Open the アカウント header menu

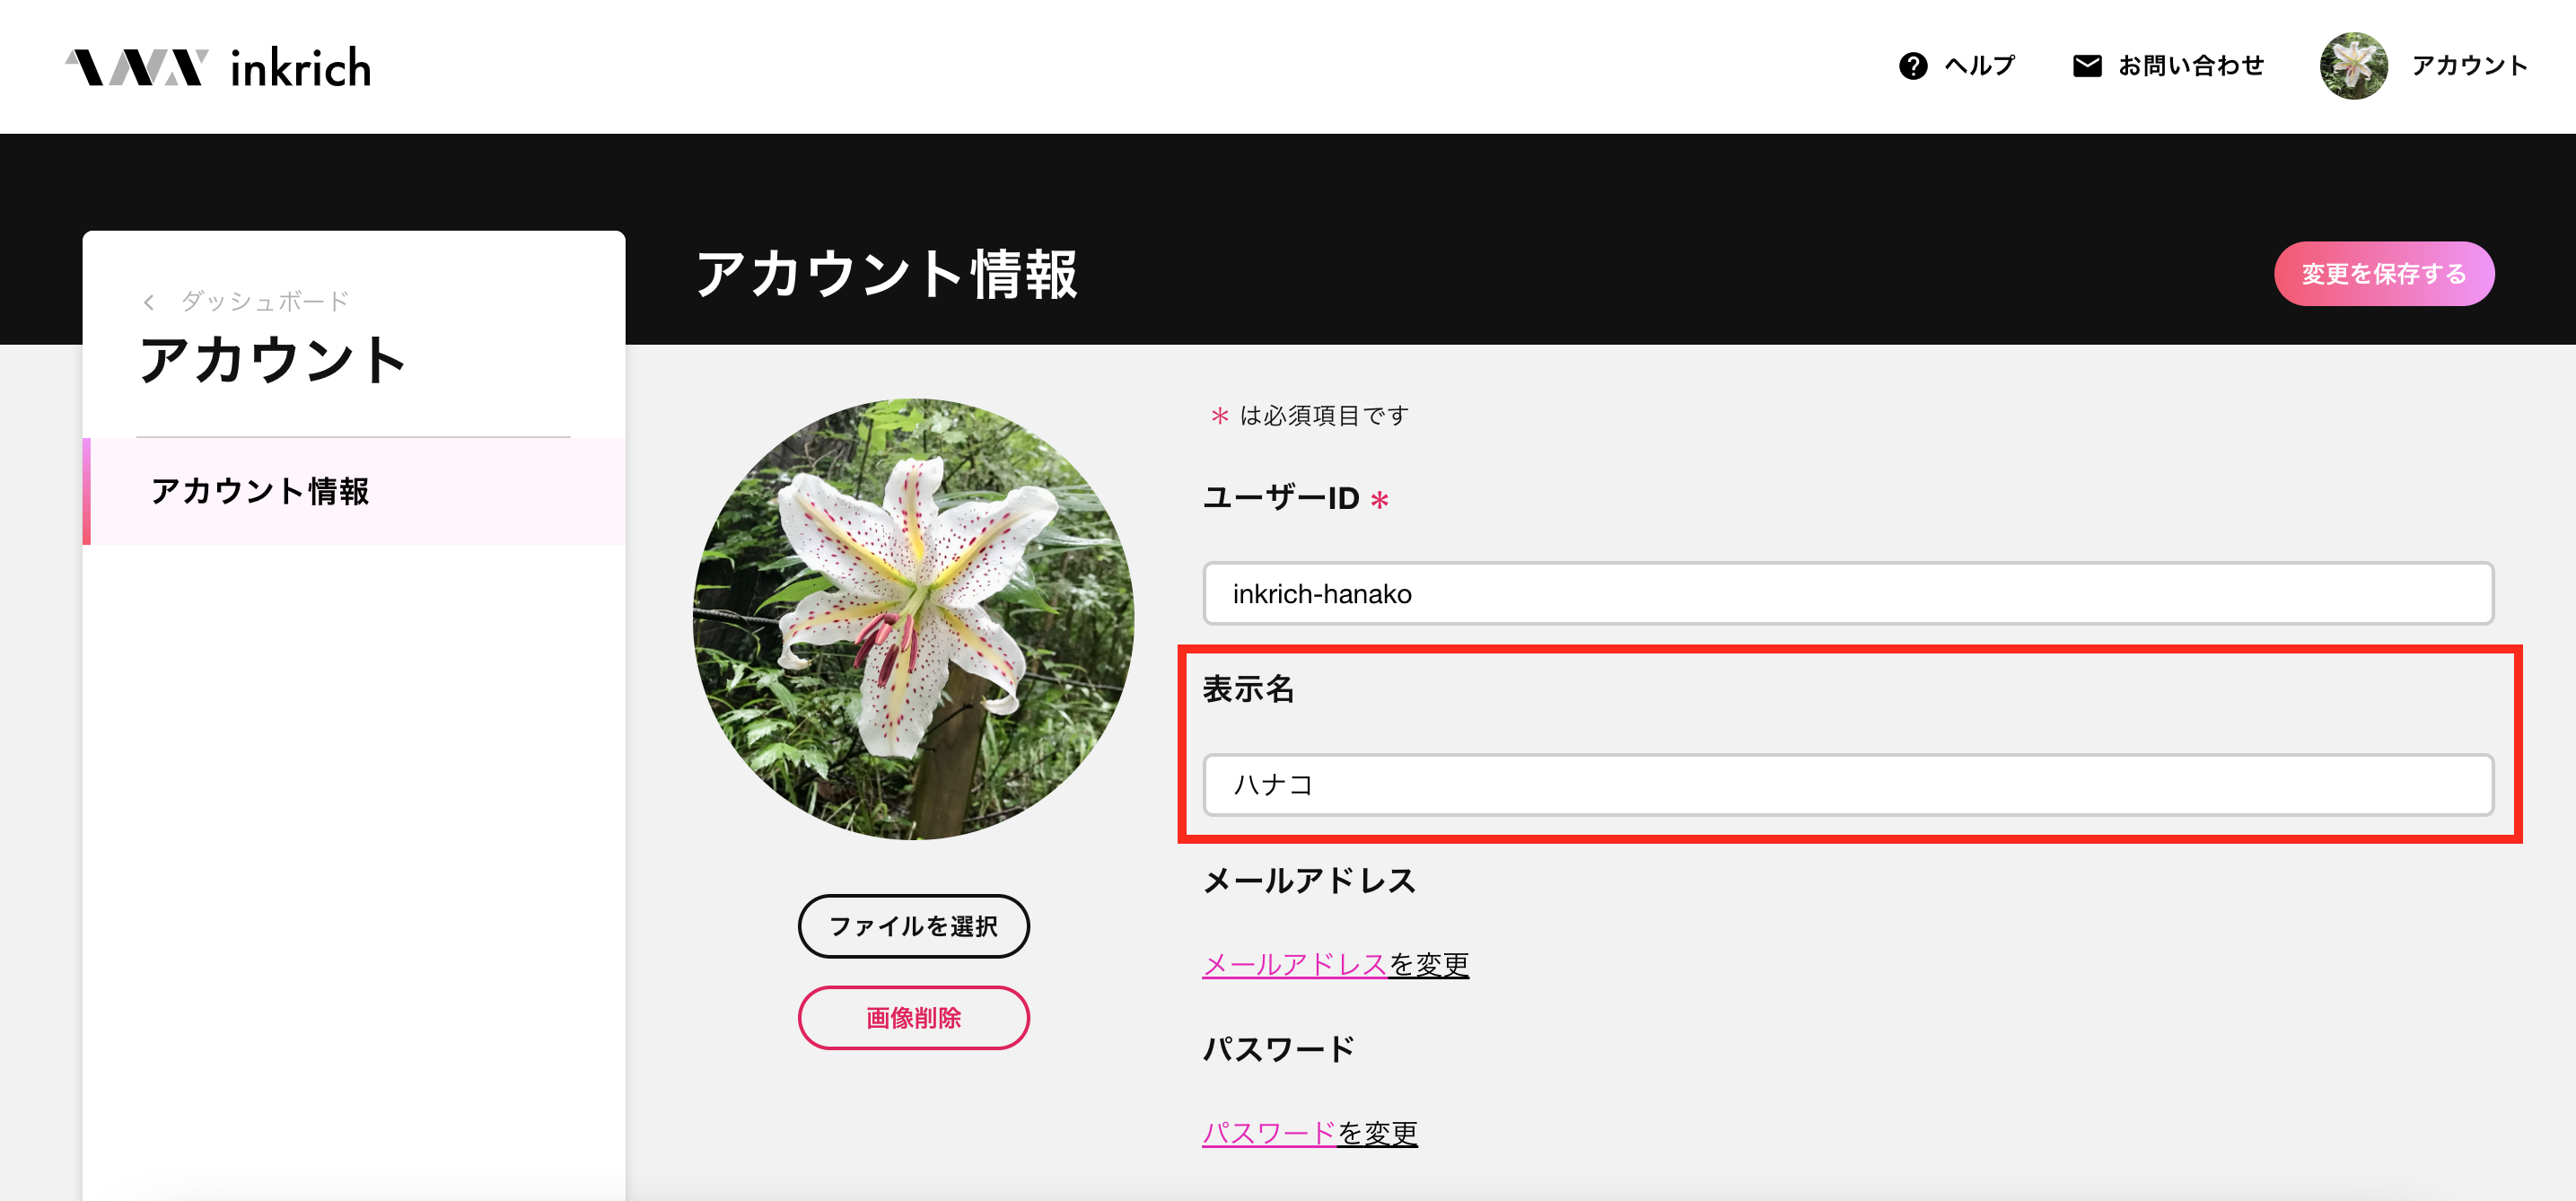(x=2468, y=66)
